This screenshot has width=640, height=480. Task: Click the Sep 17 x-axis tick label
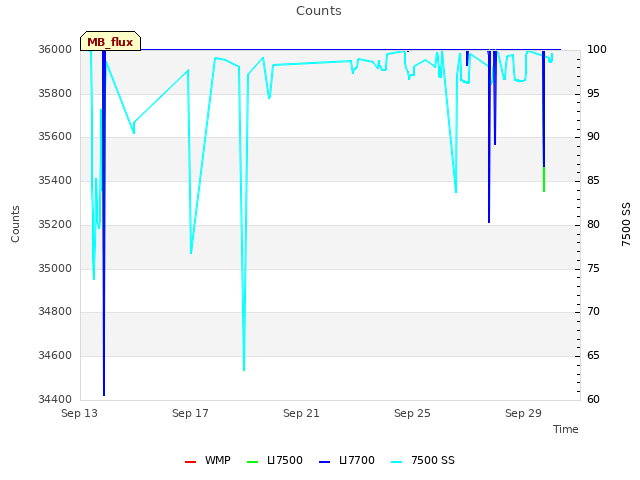(x=190, y=413)
